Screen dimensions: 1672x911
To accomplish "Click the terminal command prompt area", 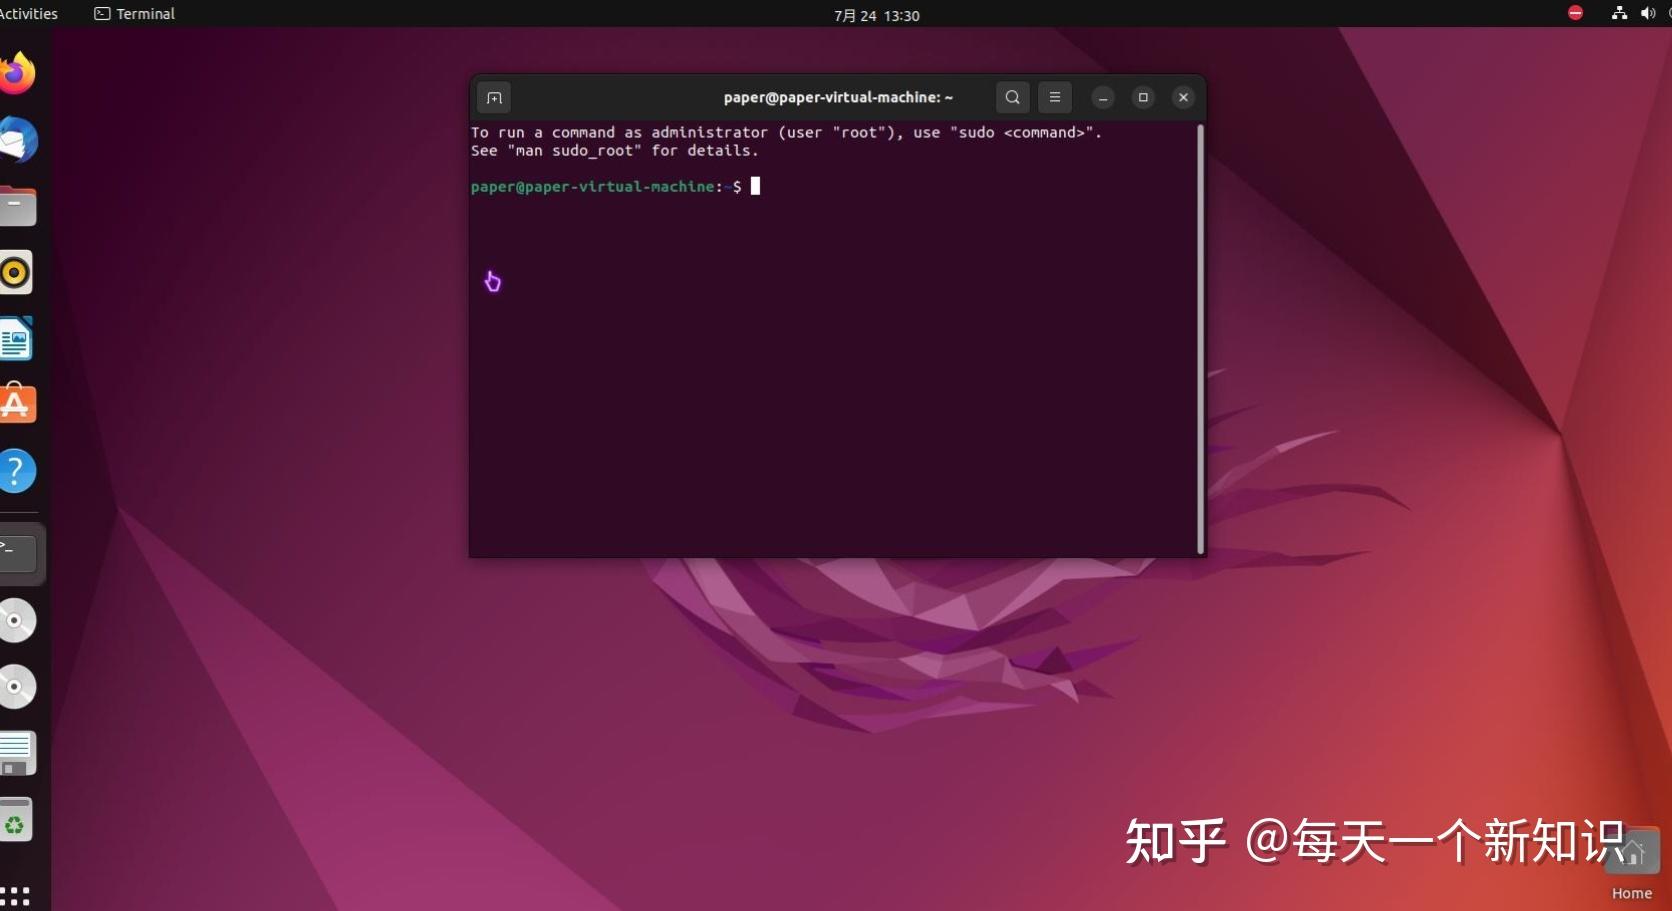I will click(x=755, y=187).
